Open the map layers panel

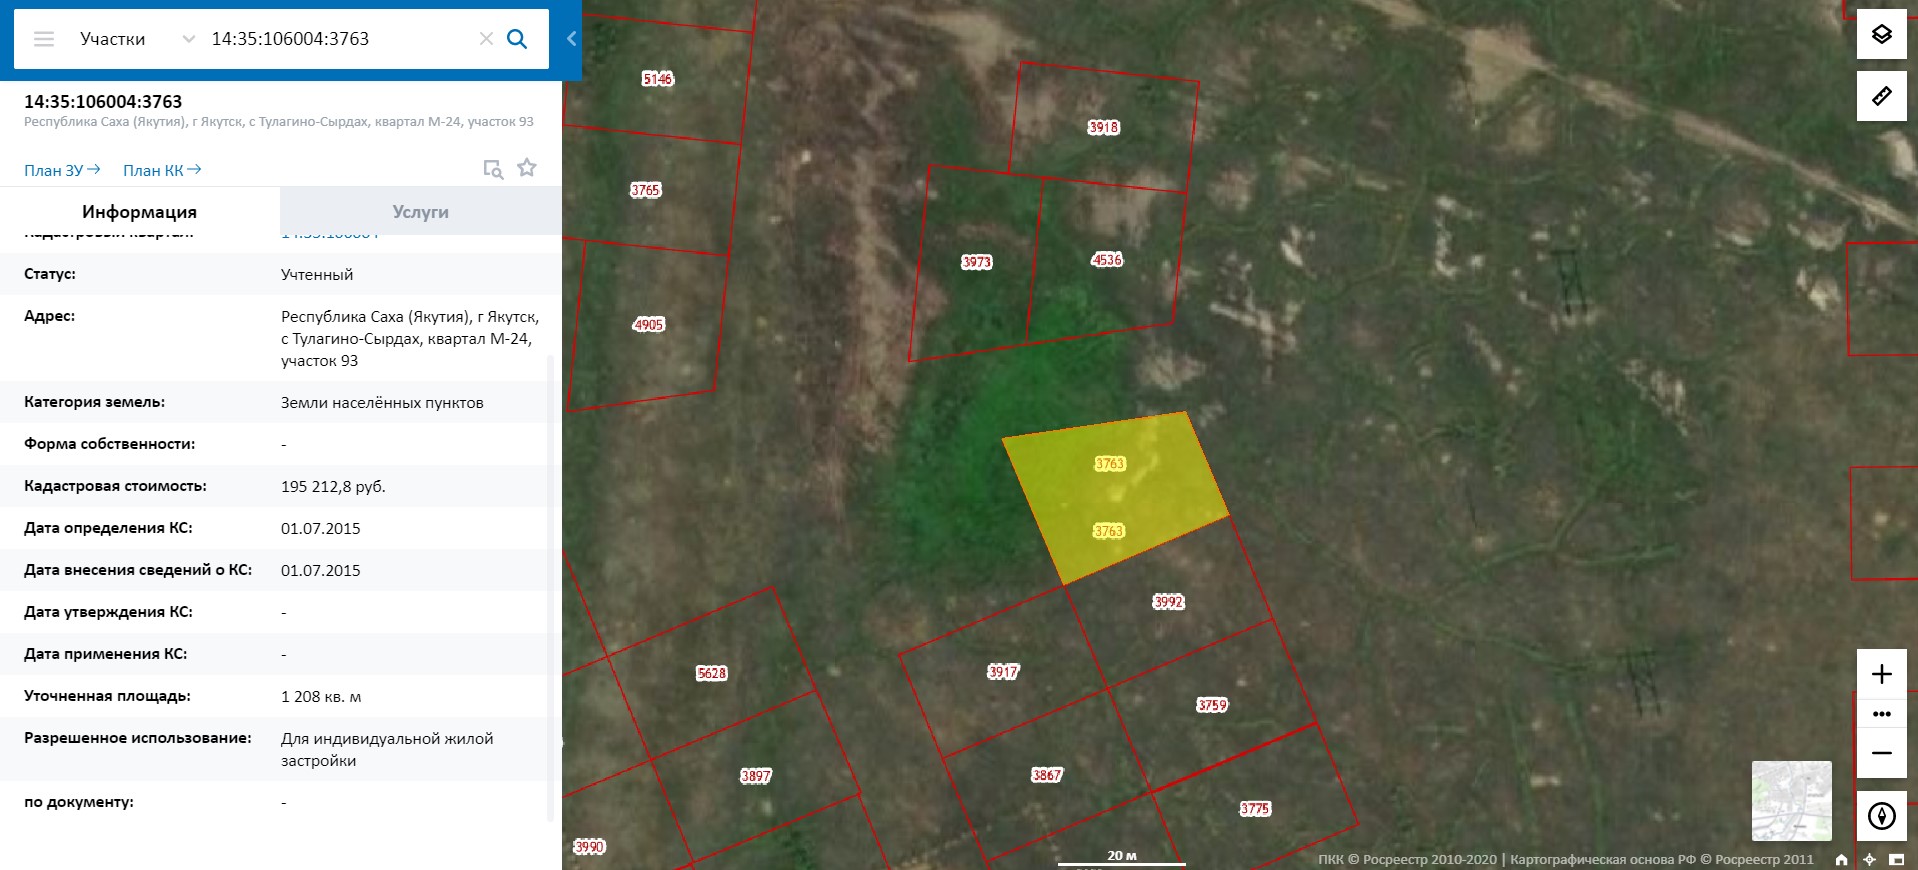click(1881, 35)
